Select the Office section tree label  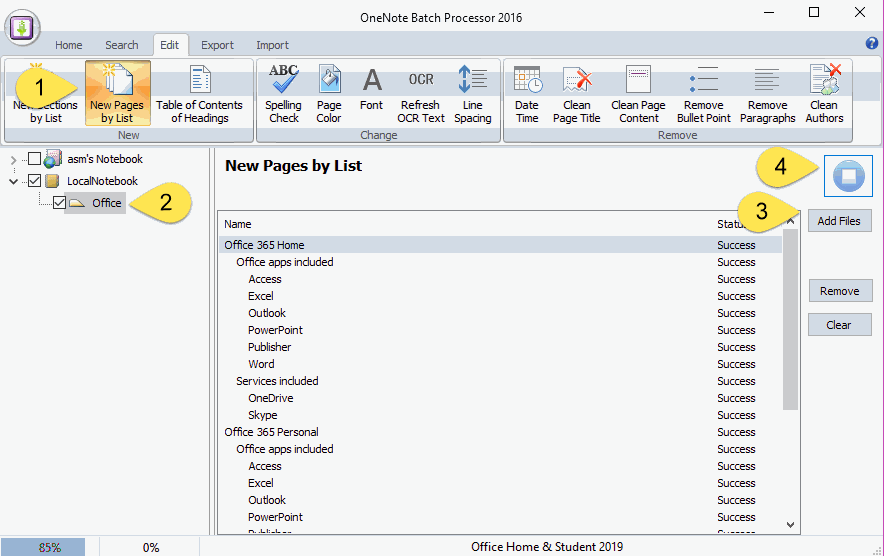click(x=107, y=203)
